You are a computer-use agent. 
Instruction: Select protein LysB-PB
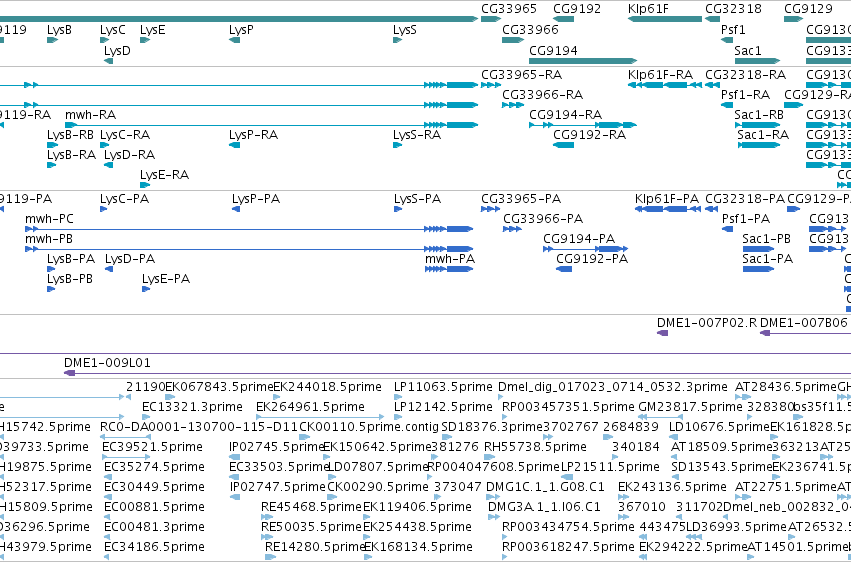point(51,289)
